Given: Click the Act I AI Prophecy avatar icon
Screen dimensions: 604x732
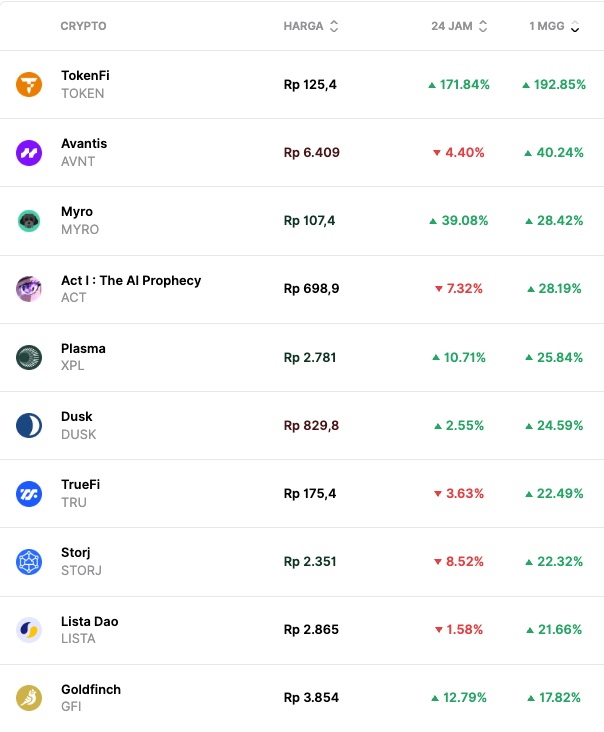Looking at the screenshot, I should (29, 289).
